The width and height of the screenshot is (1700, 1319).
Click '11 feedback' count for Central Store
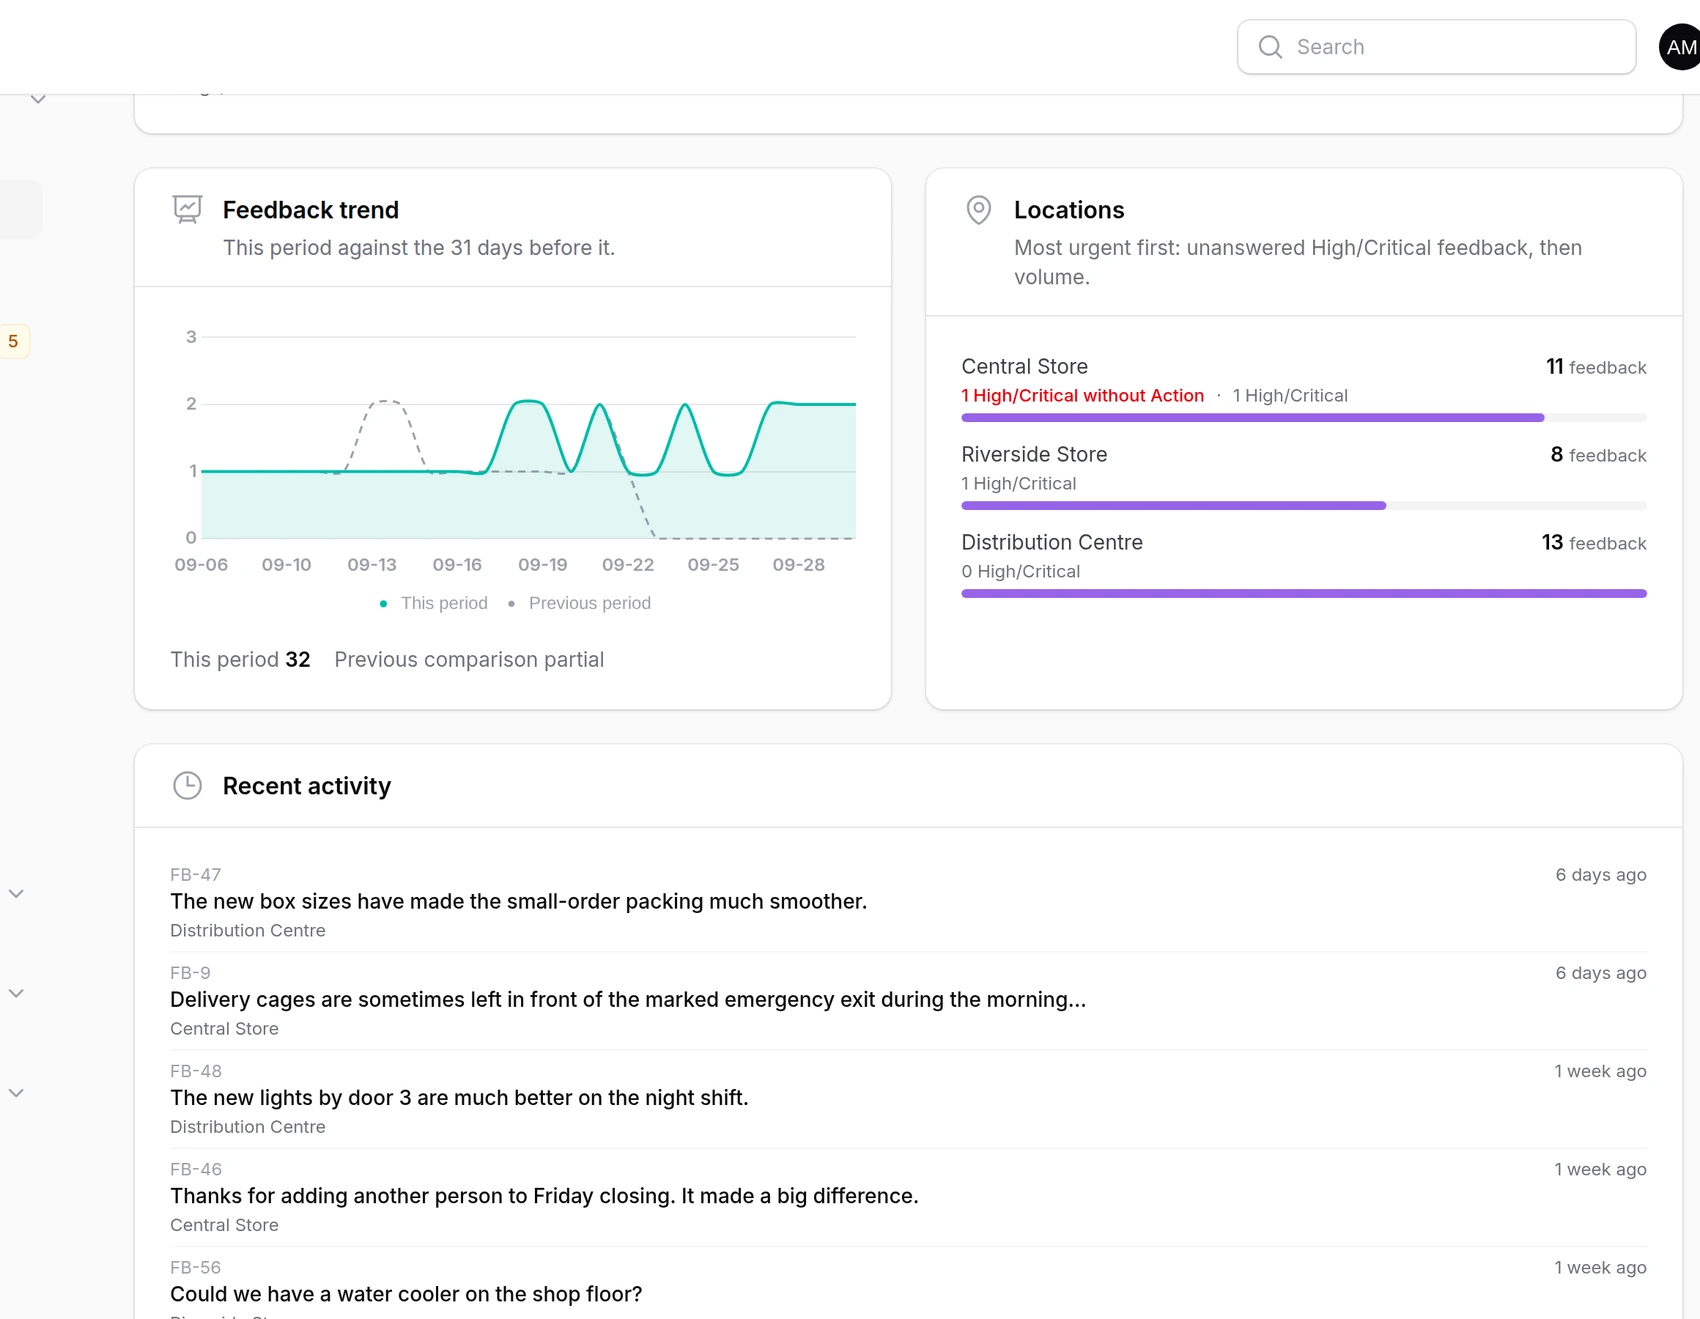click(1596, 367)
